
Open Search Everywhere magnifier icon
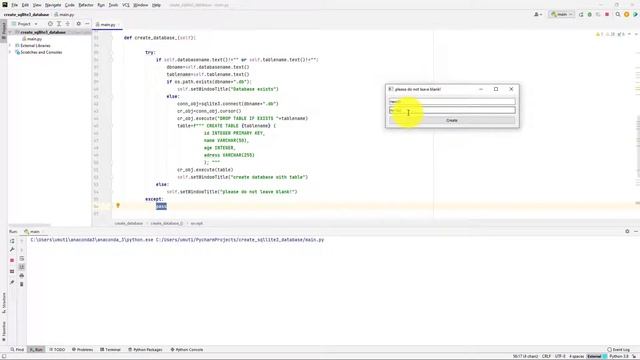(618, 14)
